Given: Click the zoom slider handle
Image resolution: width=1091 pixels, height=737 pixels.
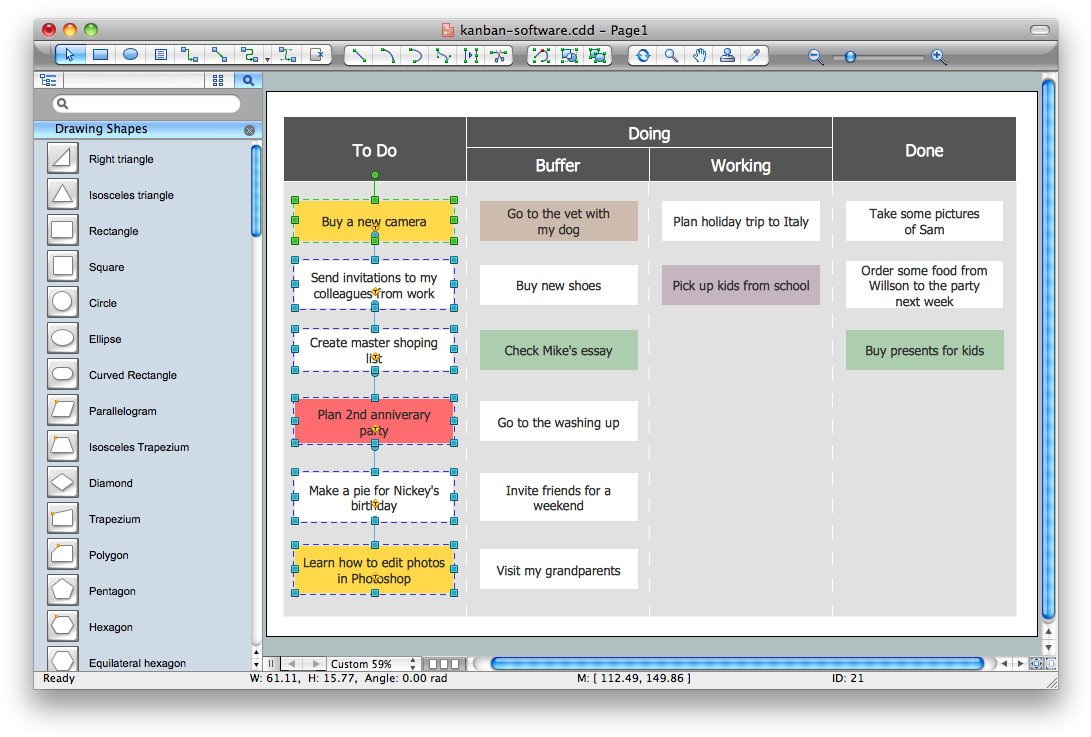Looking at the screenshot, I should 850,57.
